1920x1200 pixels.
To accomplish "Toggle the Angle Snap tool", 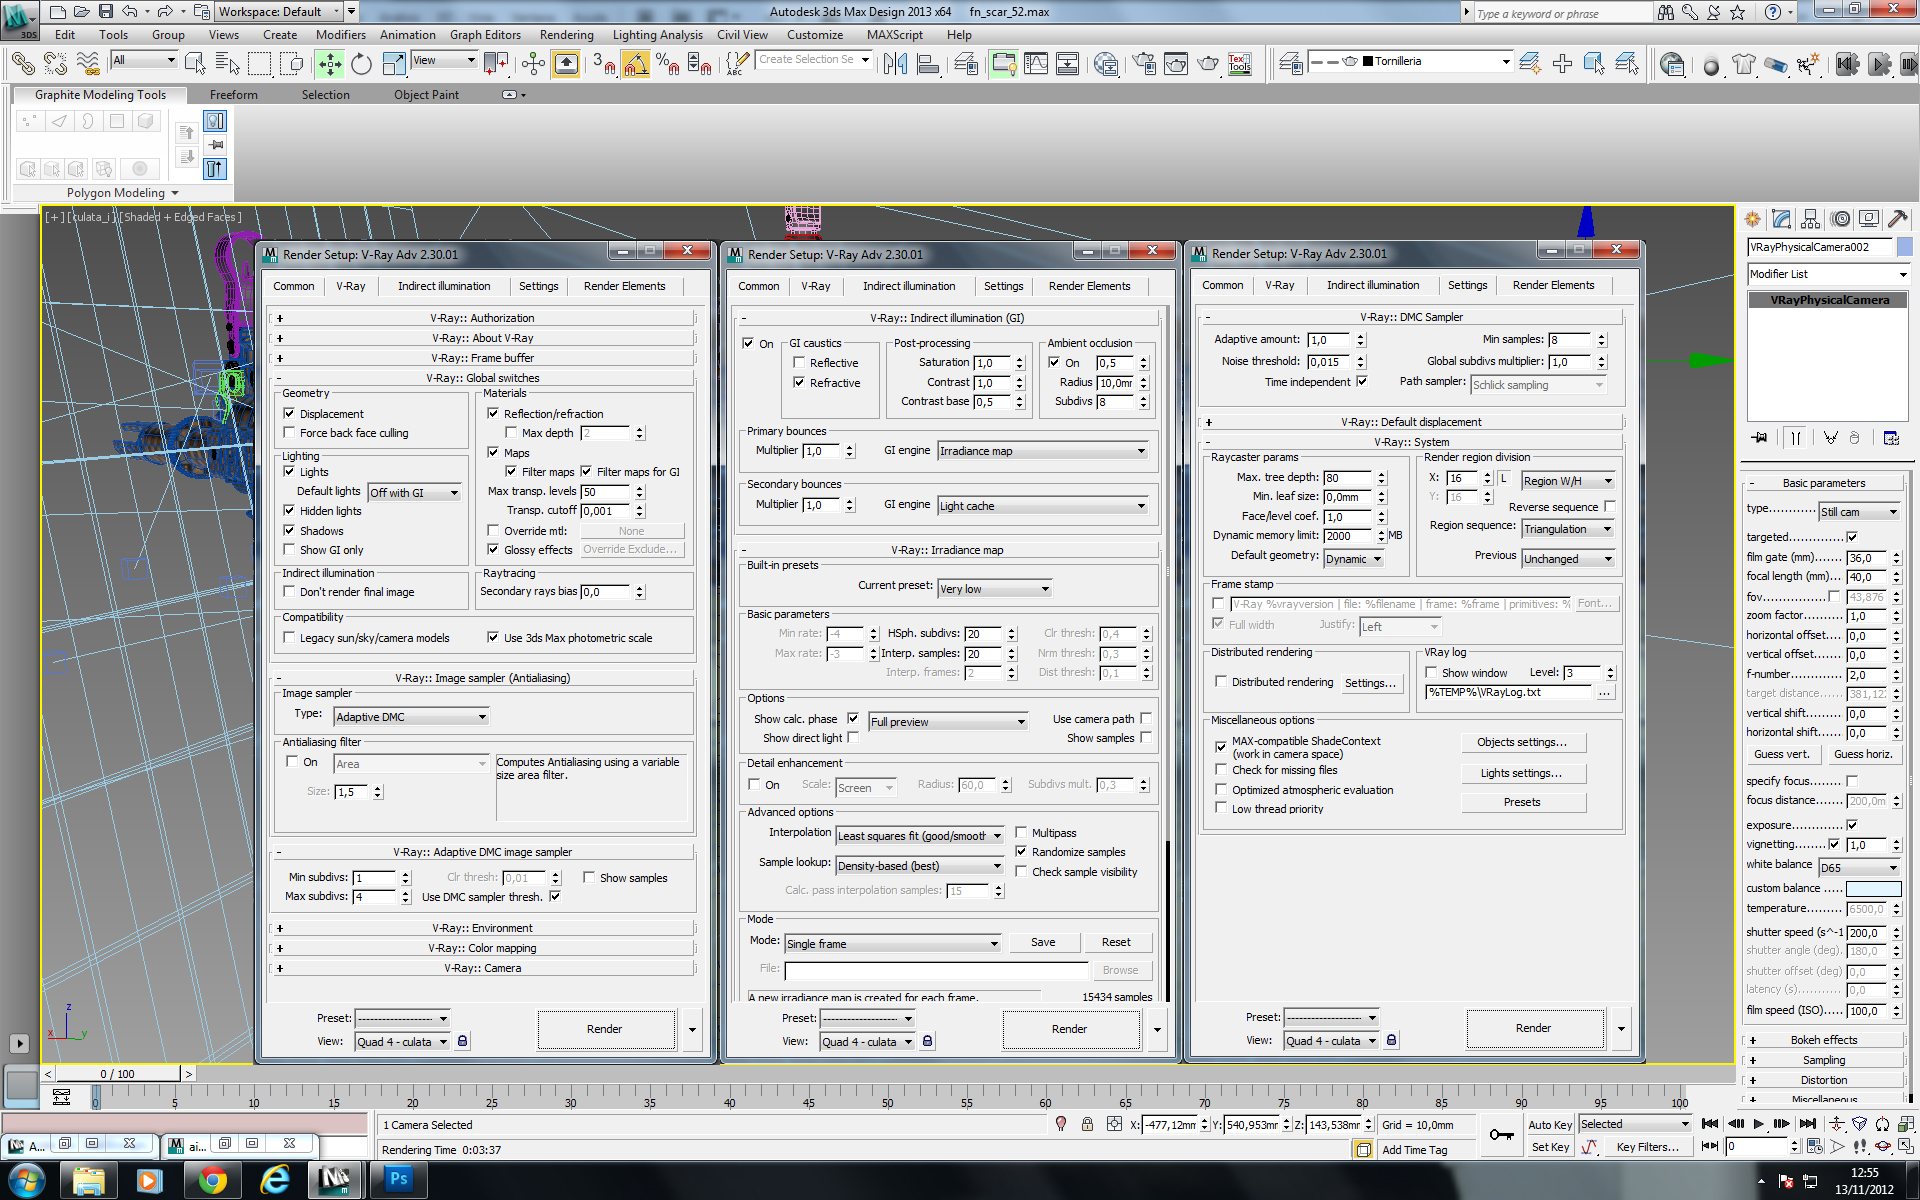I will pos(635,65).
